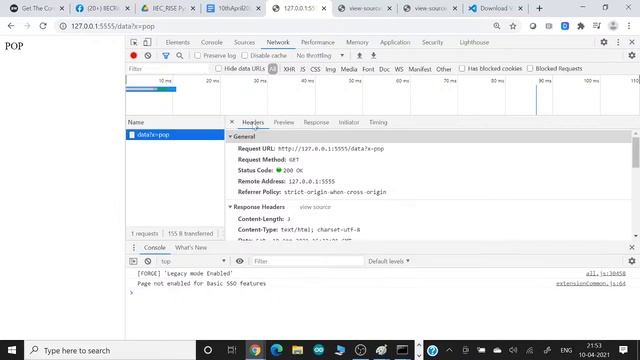Image resolution: width=640 pixels, height=360 pixels.
Task: Clear the console output
Action: tap(148, 261)
